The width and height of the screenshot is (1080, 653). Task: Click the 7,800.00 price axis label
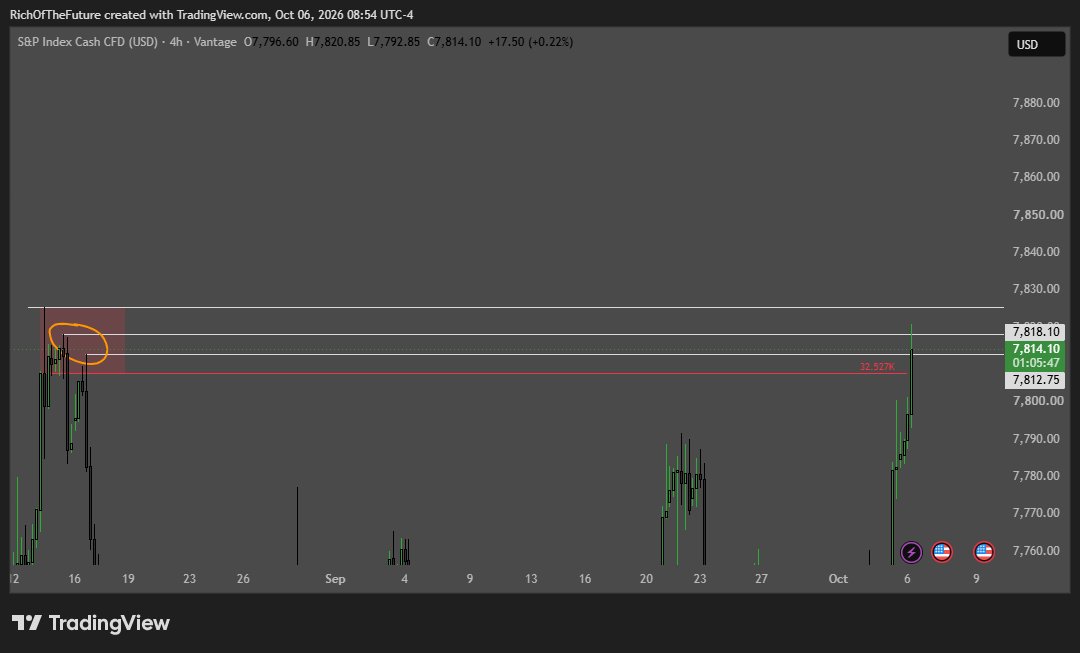[1036, 401]
